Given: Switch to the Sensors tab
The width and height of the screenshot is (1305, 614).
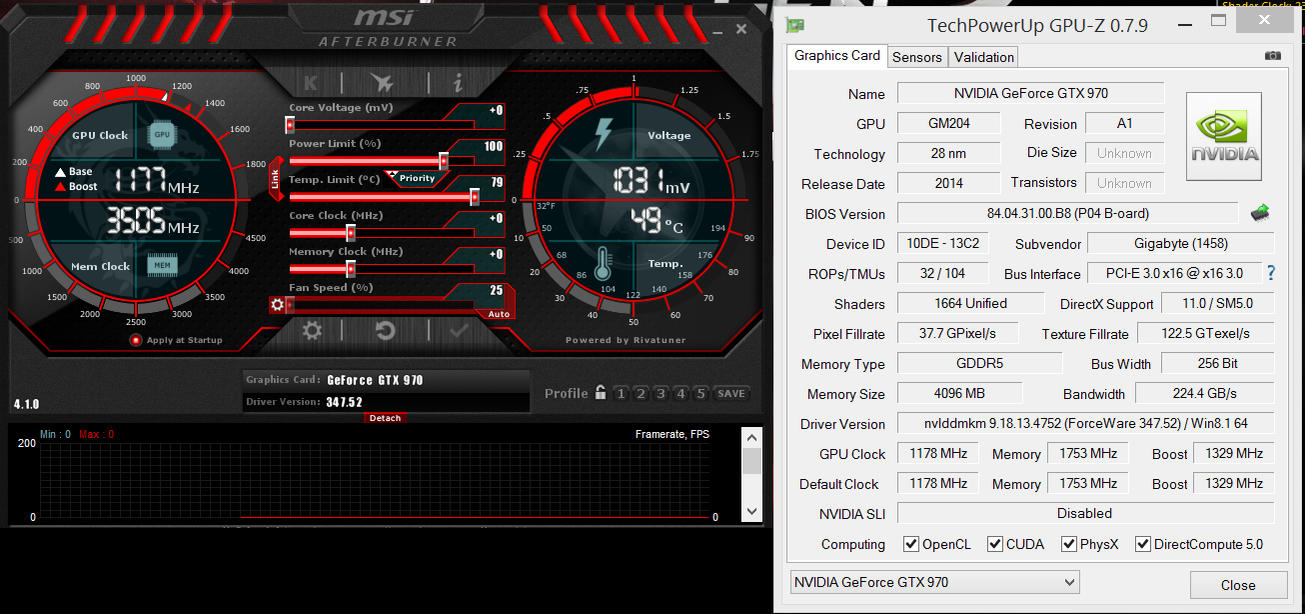Looking at the screenshot, I should (917, 57).
